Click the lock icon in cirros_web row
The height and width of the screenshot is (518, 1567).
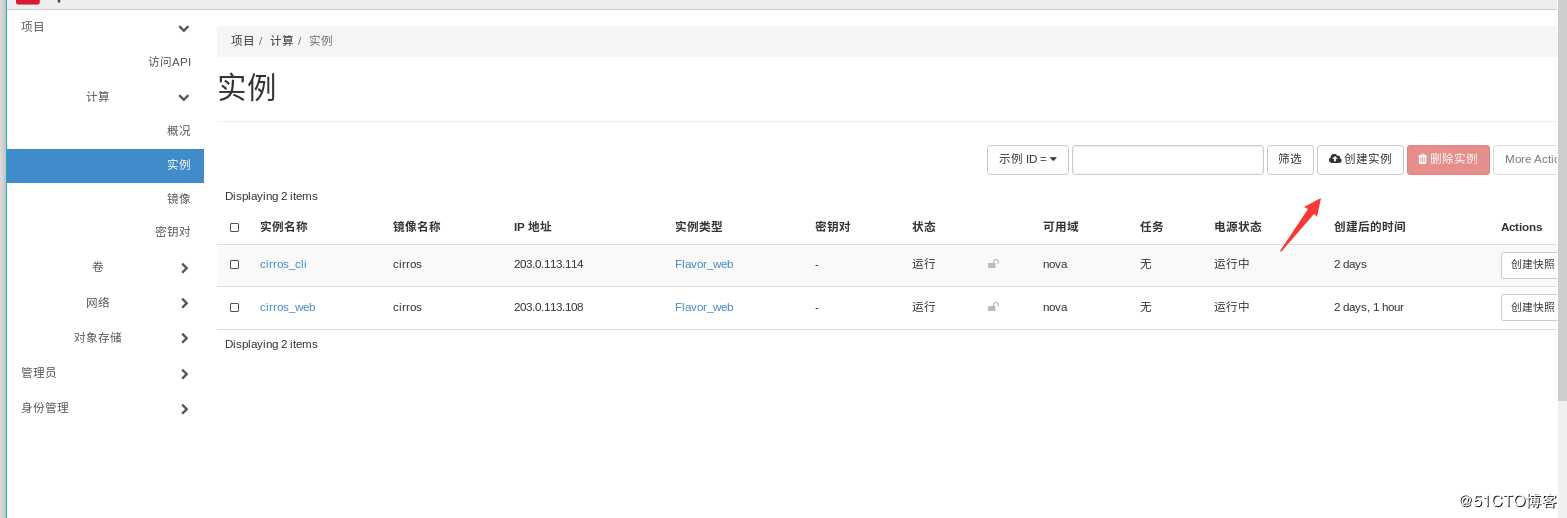pos(993,307)
